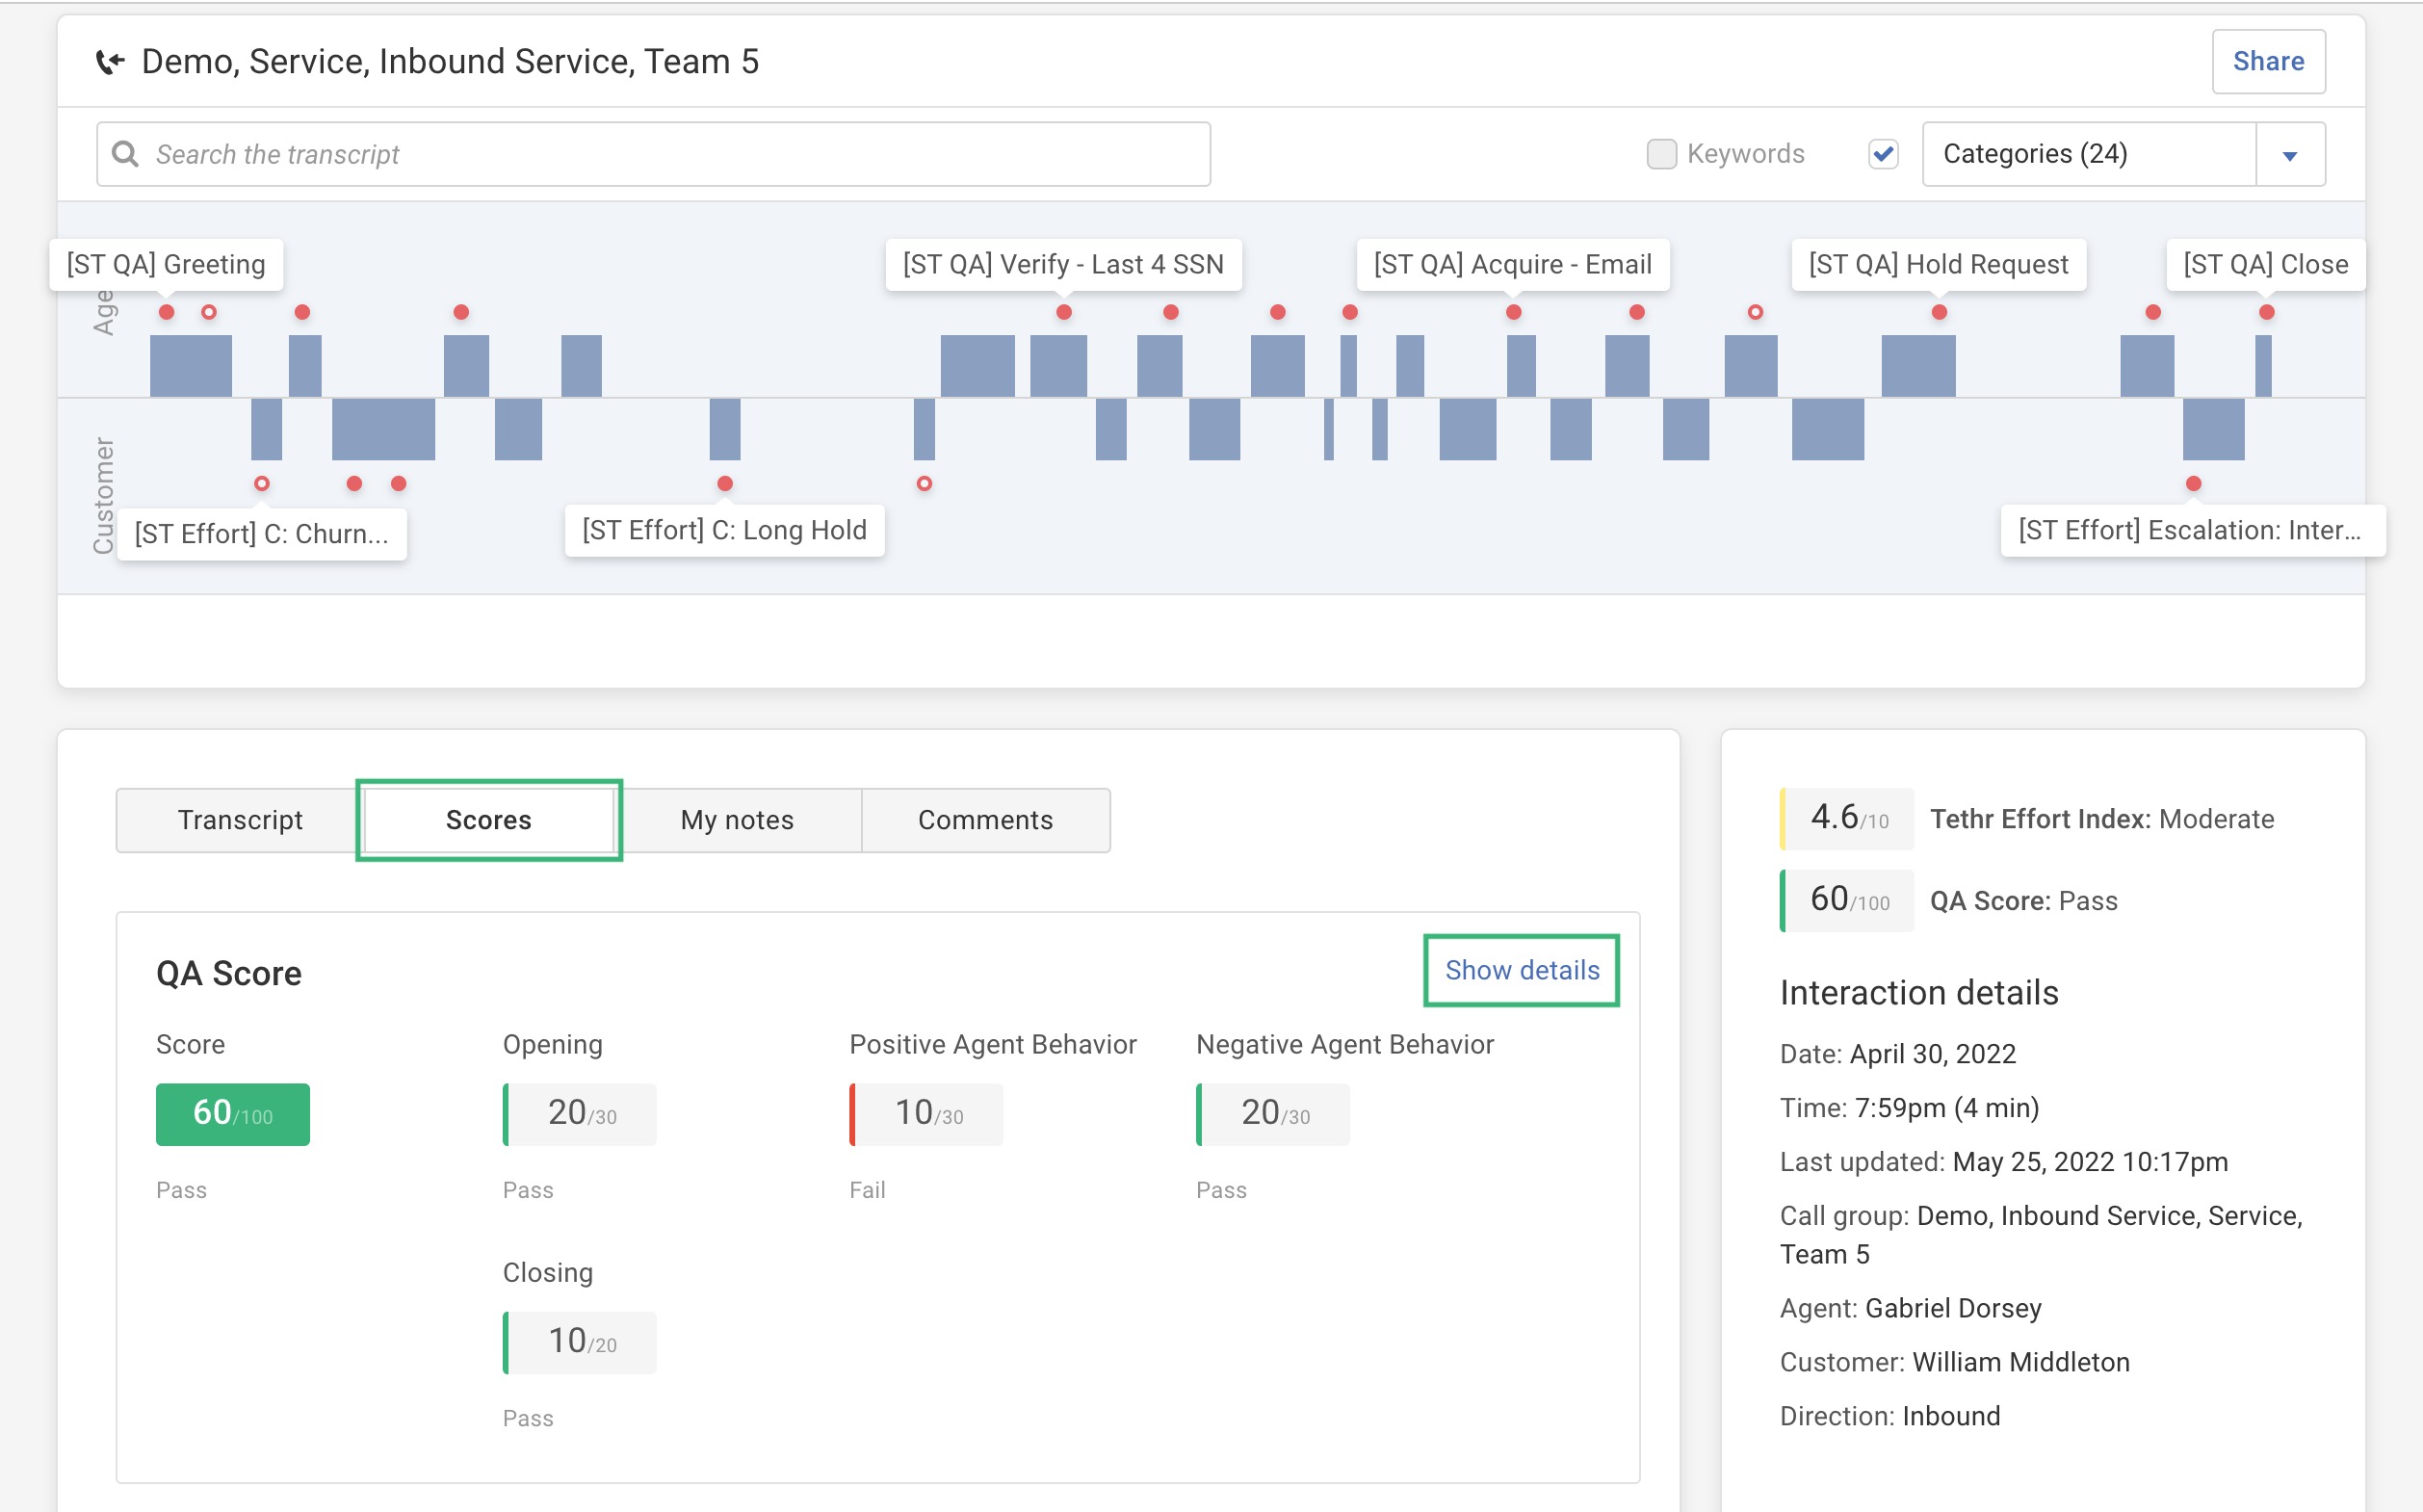Click the [ST QA] Verify - Last 4 SSN label
2423x1512 pixels.
[x=1063, y=264]
